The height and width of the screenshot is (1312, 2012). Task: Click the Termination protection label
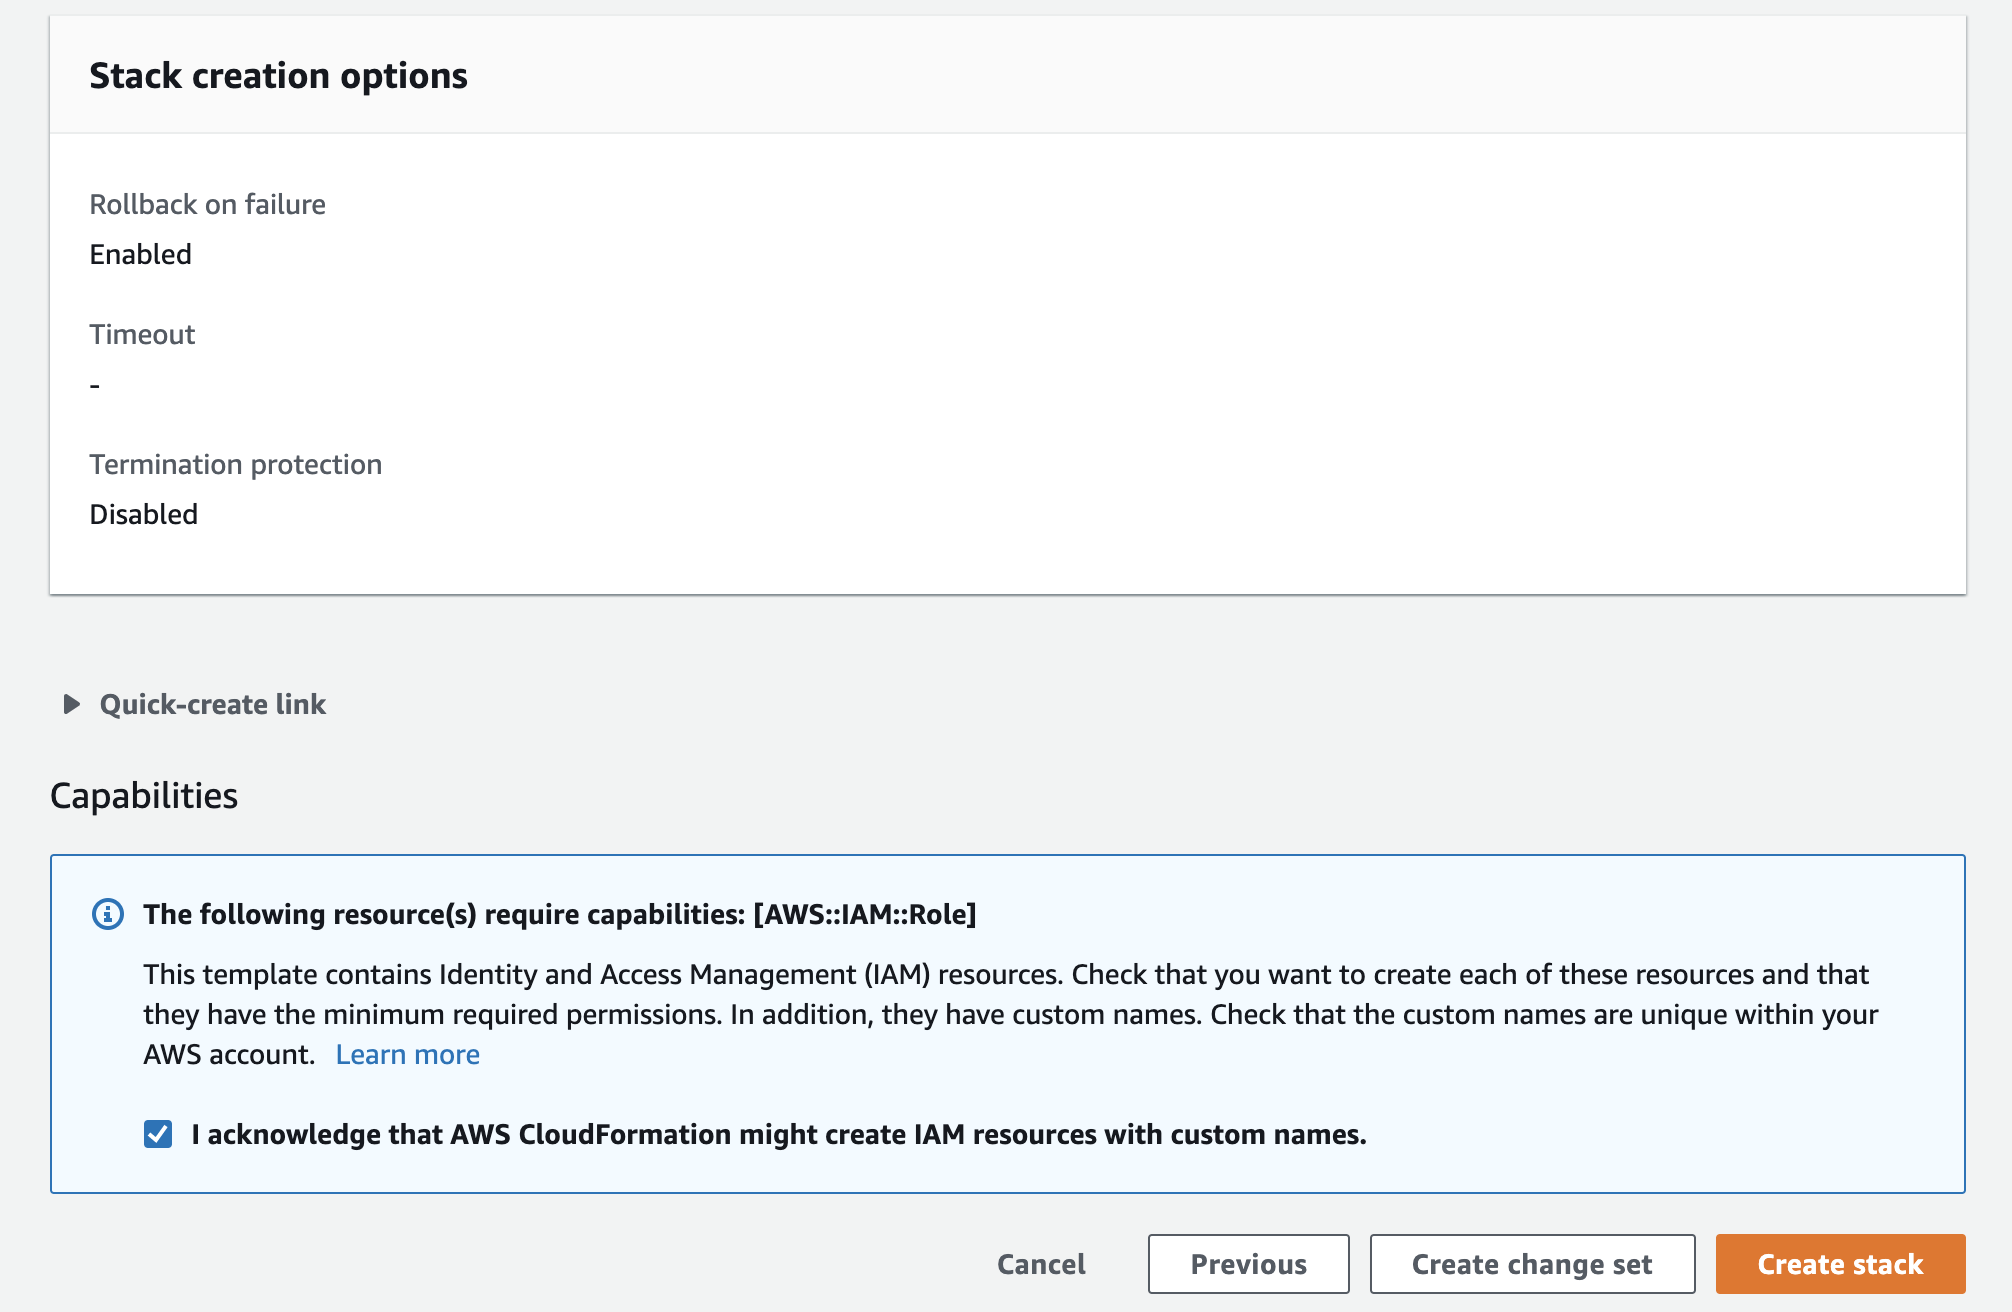[235, 464]
